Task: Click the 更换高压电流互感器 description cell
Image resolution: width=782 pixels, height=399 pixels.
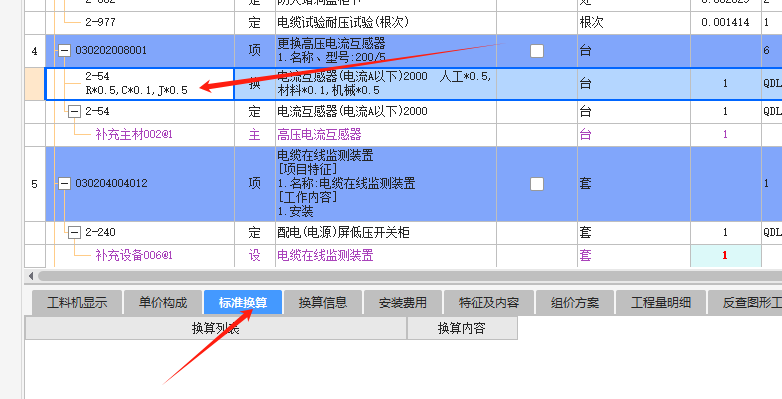Action: [x=386, y=51]
